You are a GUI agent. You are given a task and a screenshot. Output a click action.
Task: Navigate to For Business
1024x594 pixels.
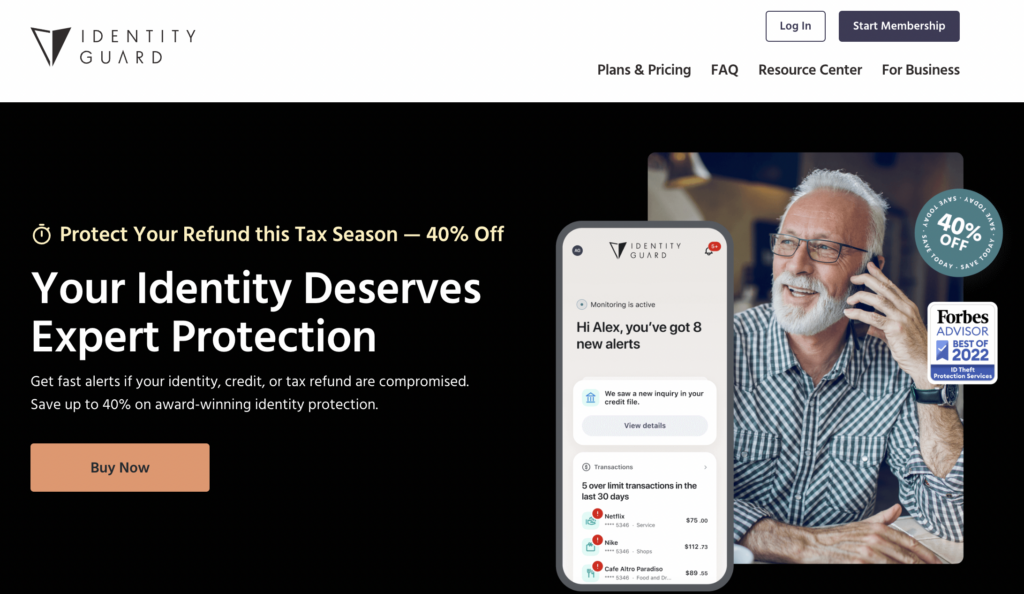921,70
